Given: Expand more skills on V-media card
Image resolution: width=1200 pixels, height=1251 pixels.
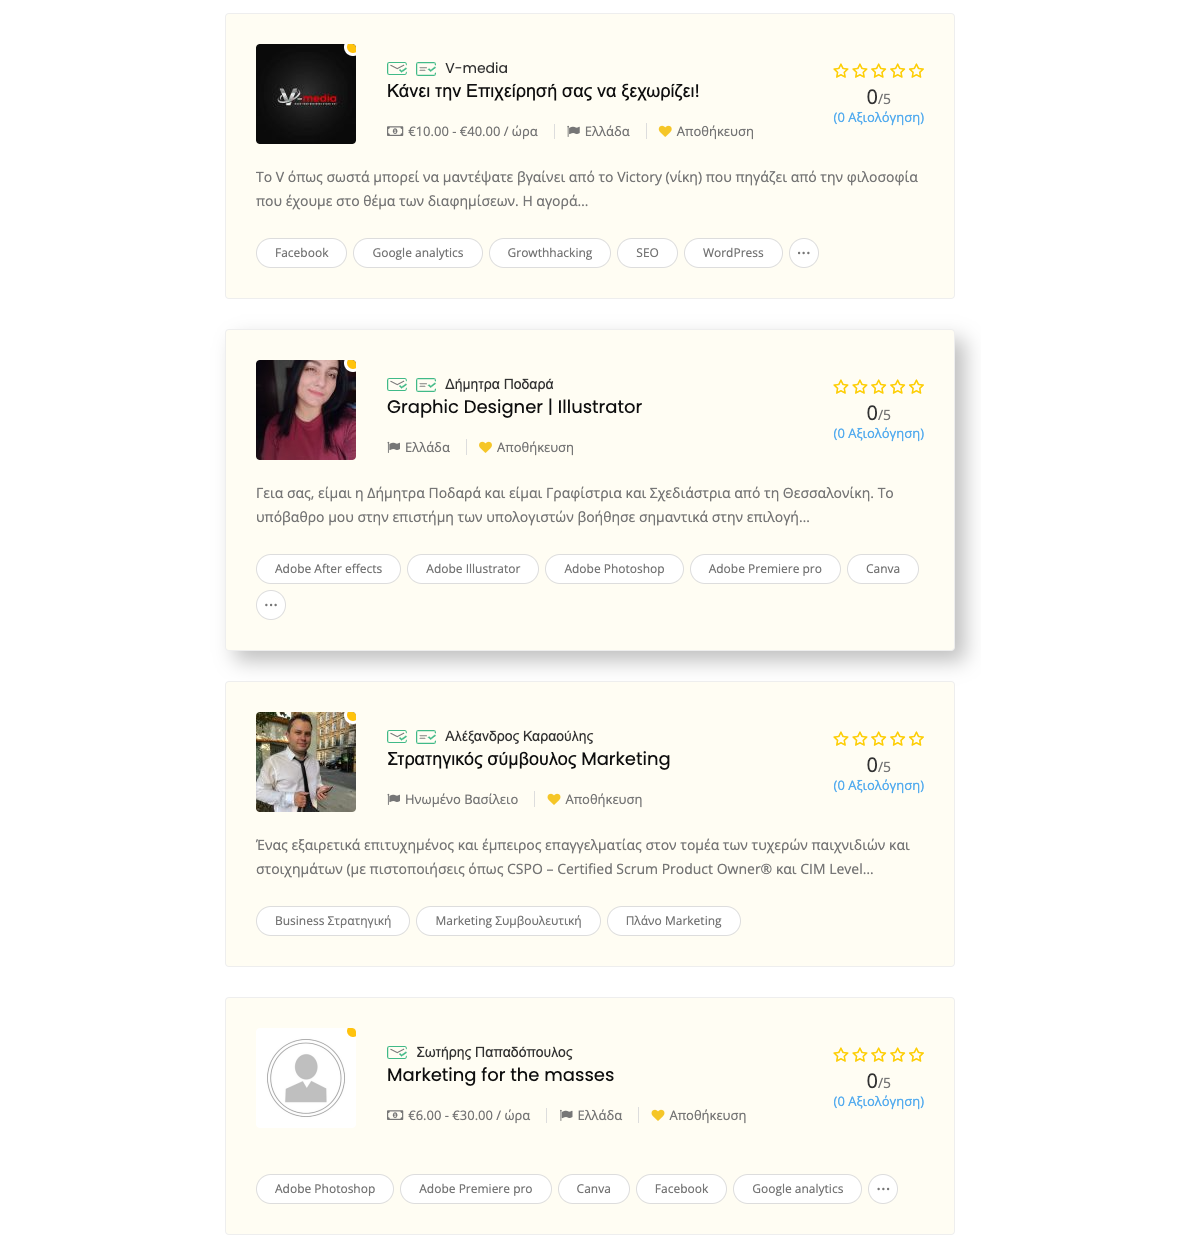Looking at the screenshot, I should point(804,253).
